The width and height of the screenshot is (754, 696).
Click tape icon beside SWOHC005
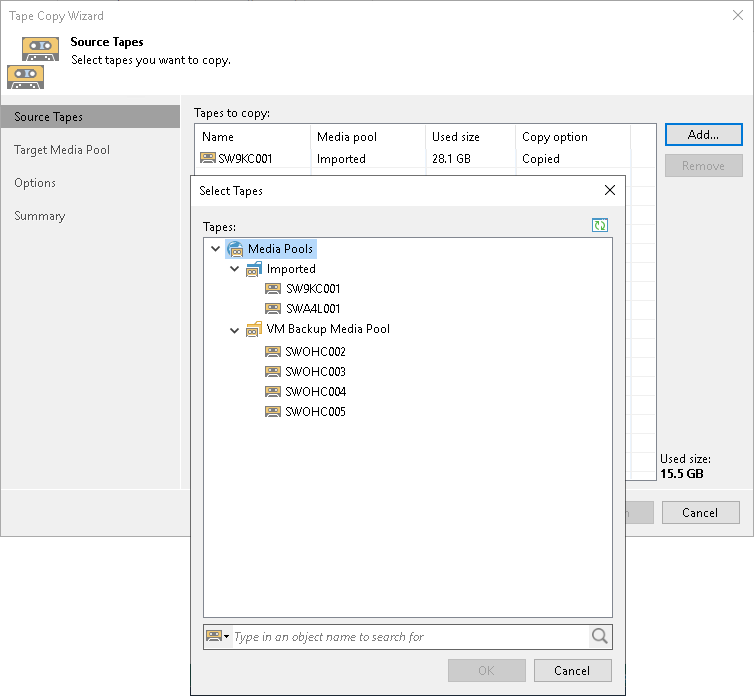pyautogui.click(x=273, y=411)
